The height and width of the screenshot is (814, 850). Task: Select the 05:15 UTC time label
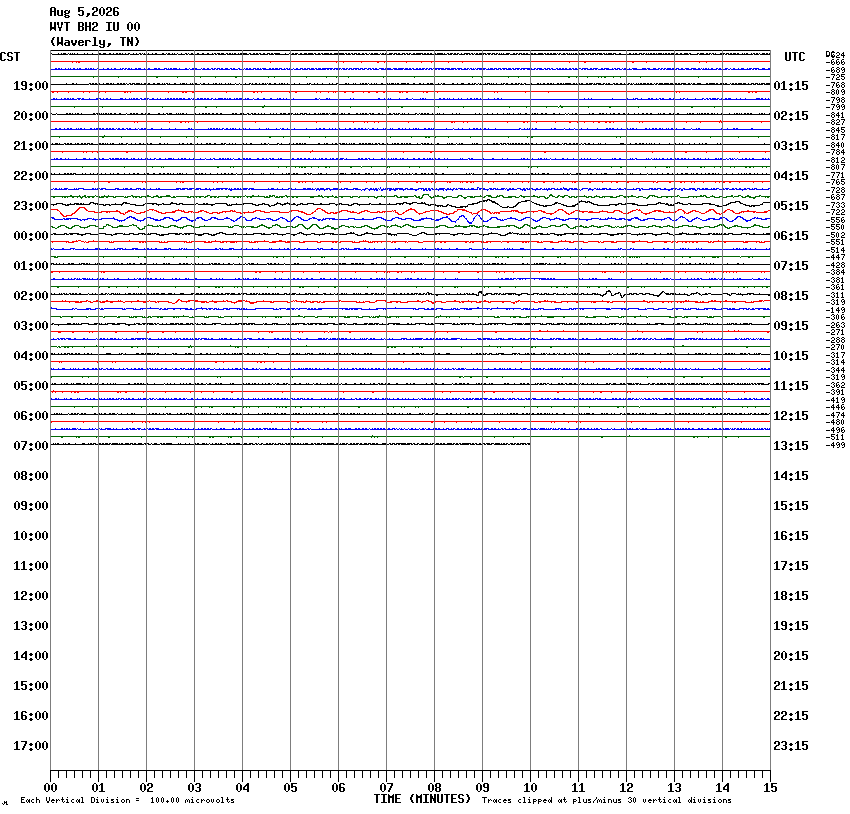[x=791, y=206]
